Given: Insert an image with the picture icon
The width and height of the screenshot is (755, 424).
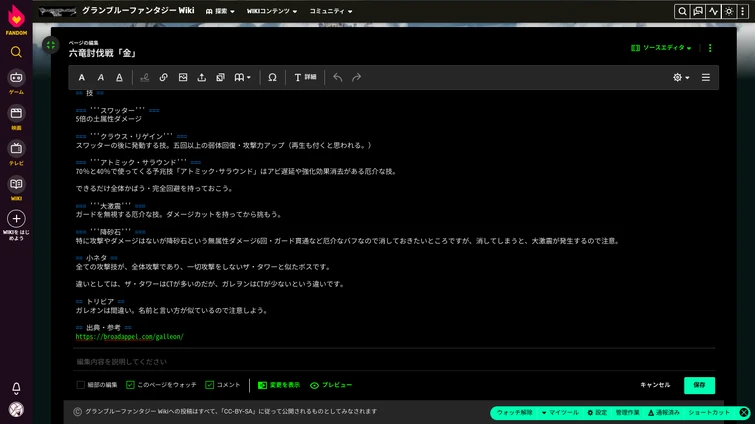Looking at the screenshot, I should 183,77.
